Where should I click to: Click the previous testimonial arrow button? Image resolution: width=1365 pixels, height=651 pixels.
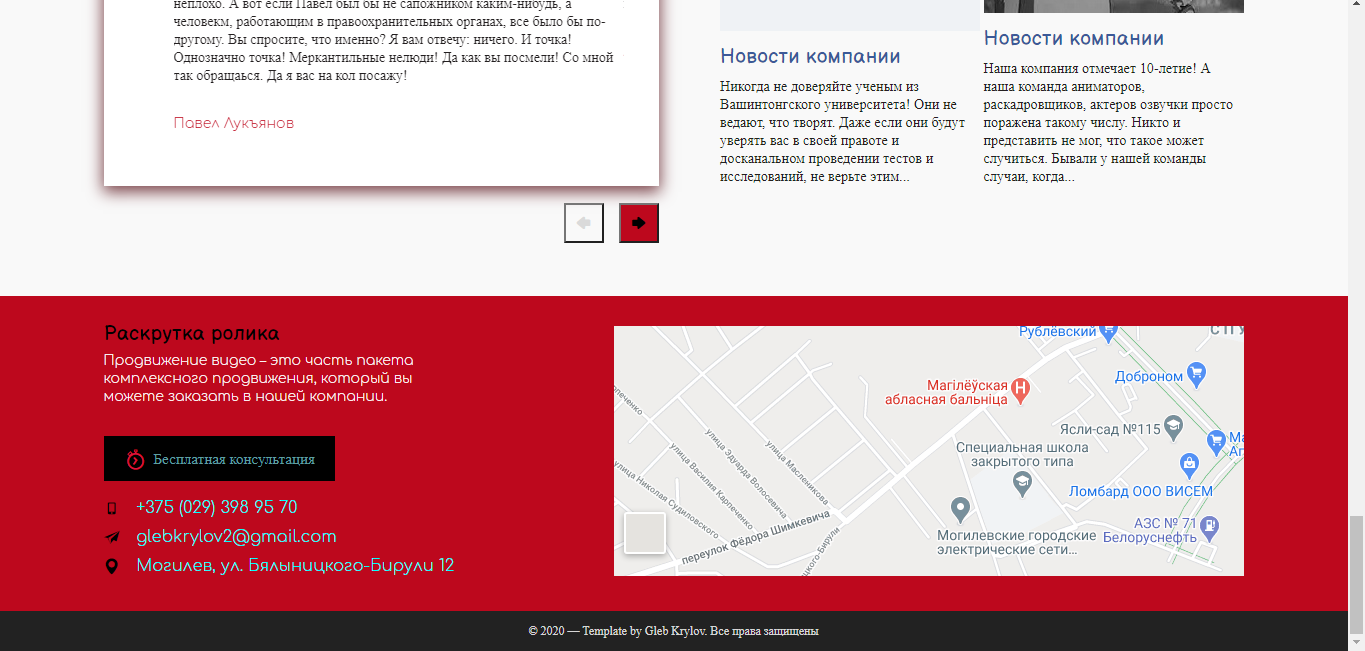584,223
